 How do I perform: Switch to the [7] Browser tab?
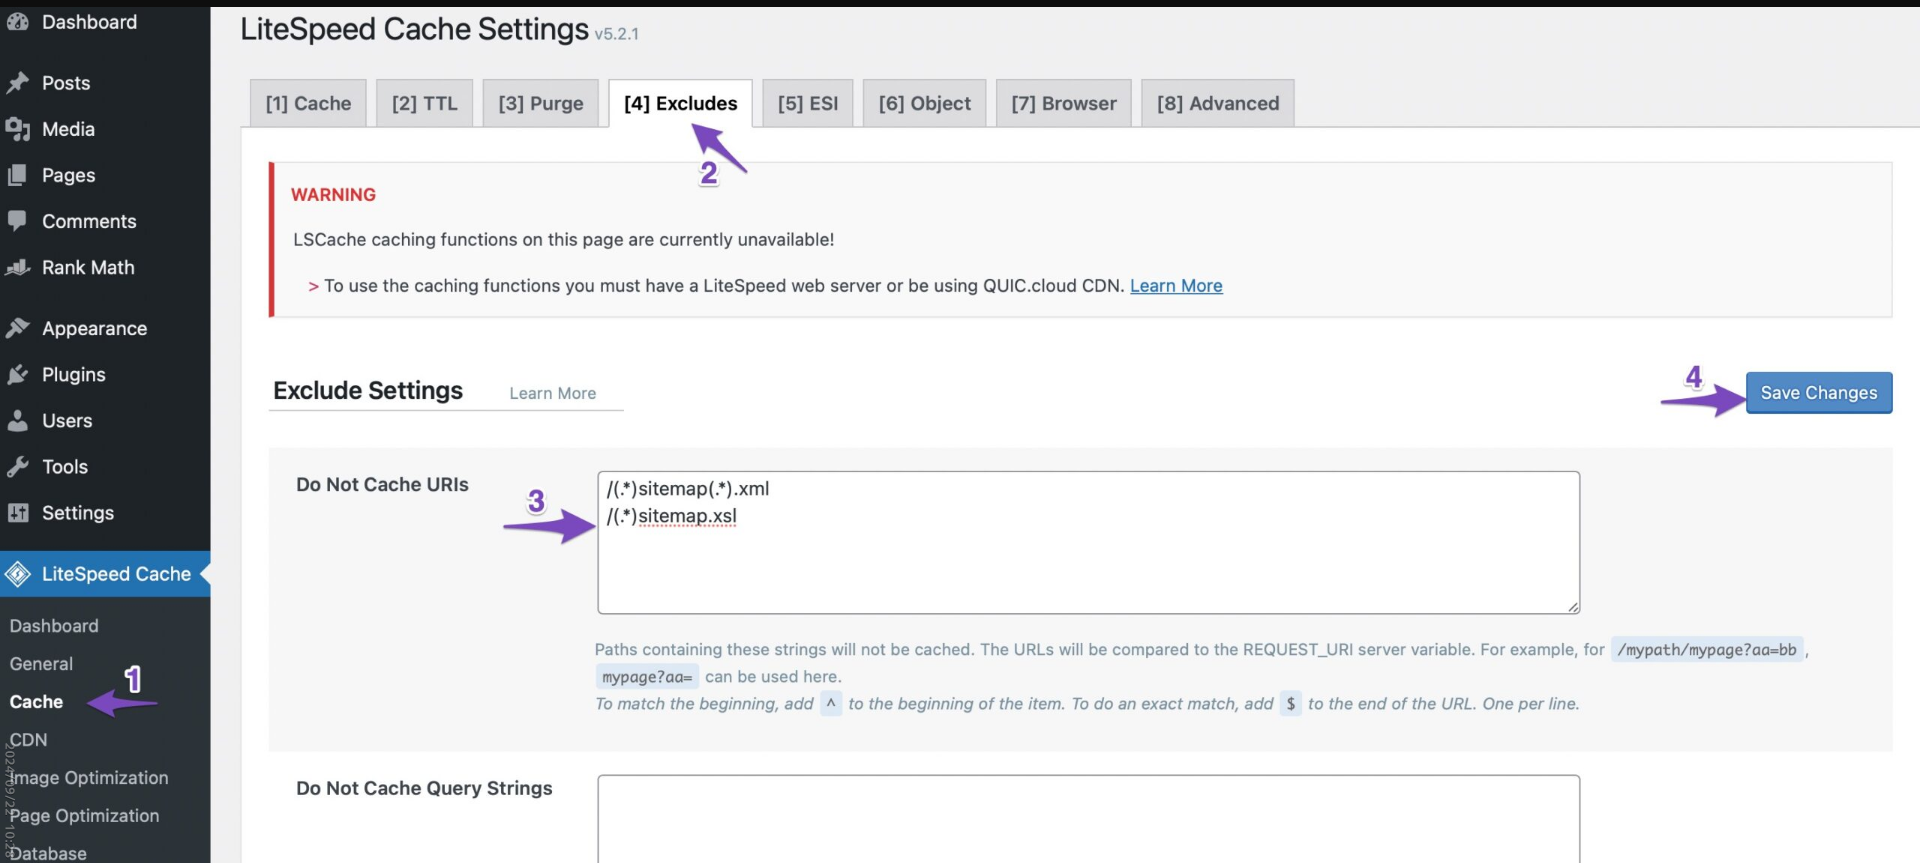tap(1064, 103)
